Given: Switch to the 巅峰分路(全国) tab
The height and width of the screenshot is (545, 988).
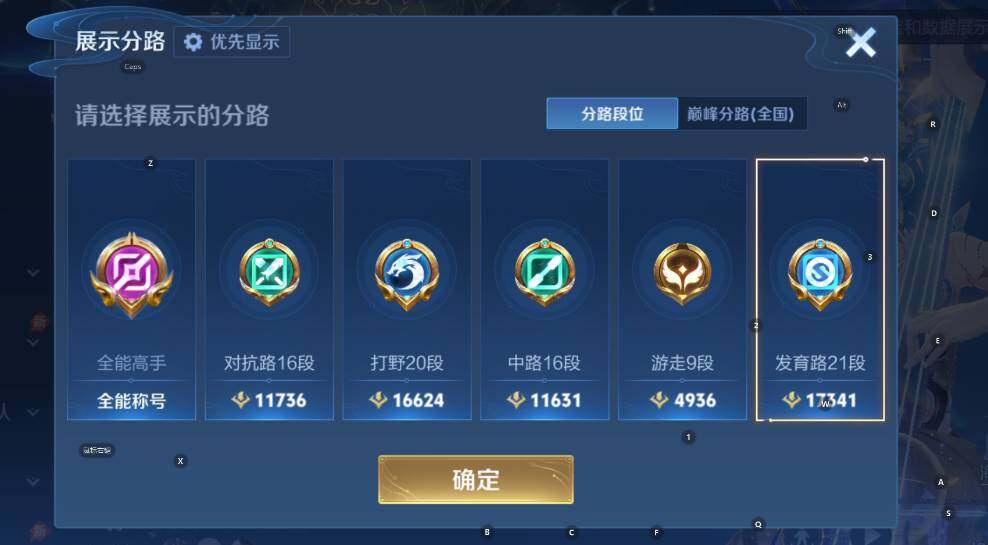Looking at the screenshot, I should click(x=742, y=113).
